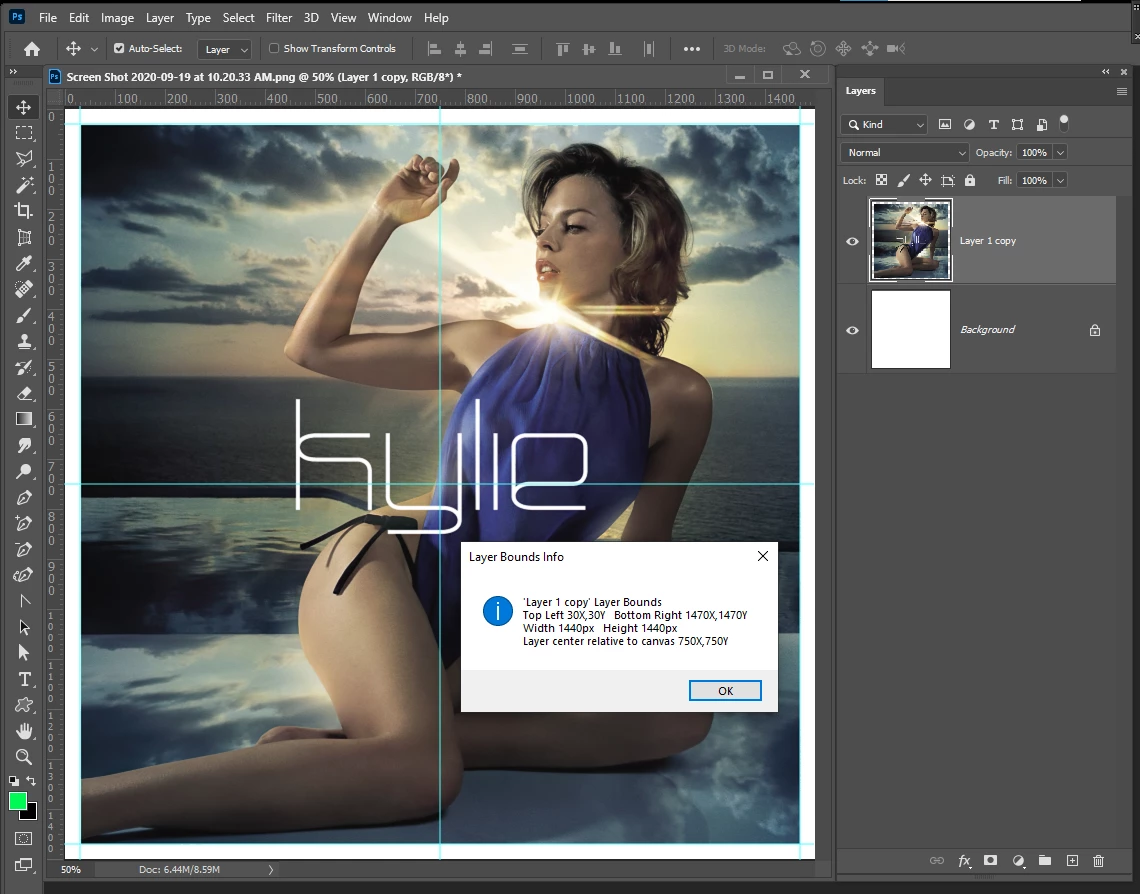Open the blend mode Normal dropdown
The height and width of the screenshot is (894, 1140).
pos(904,153)
